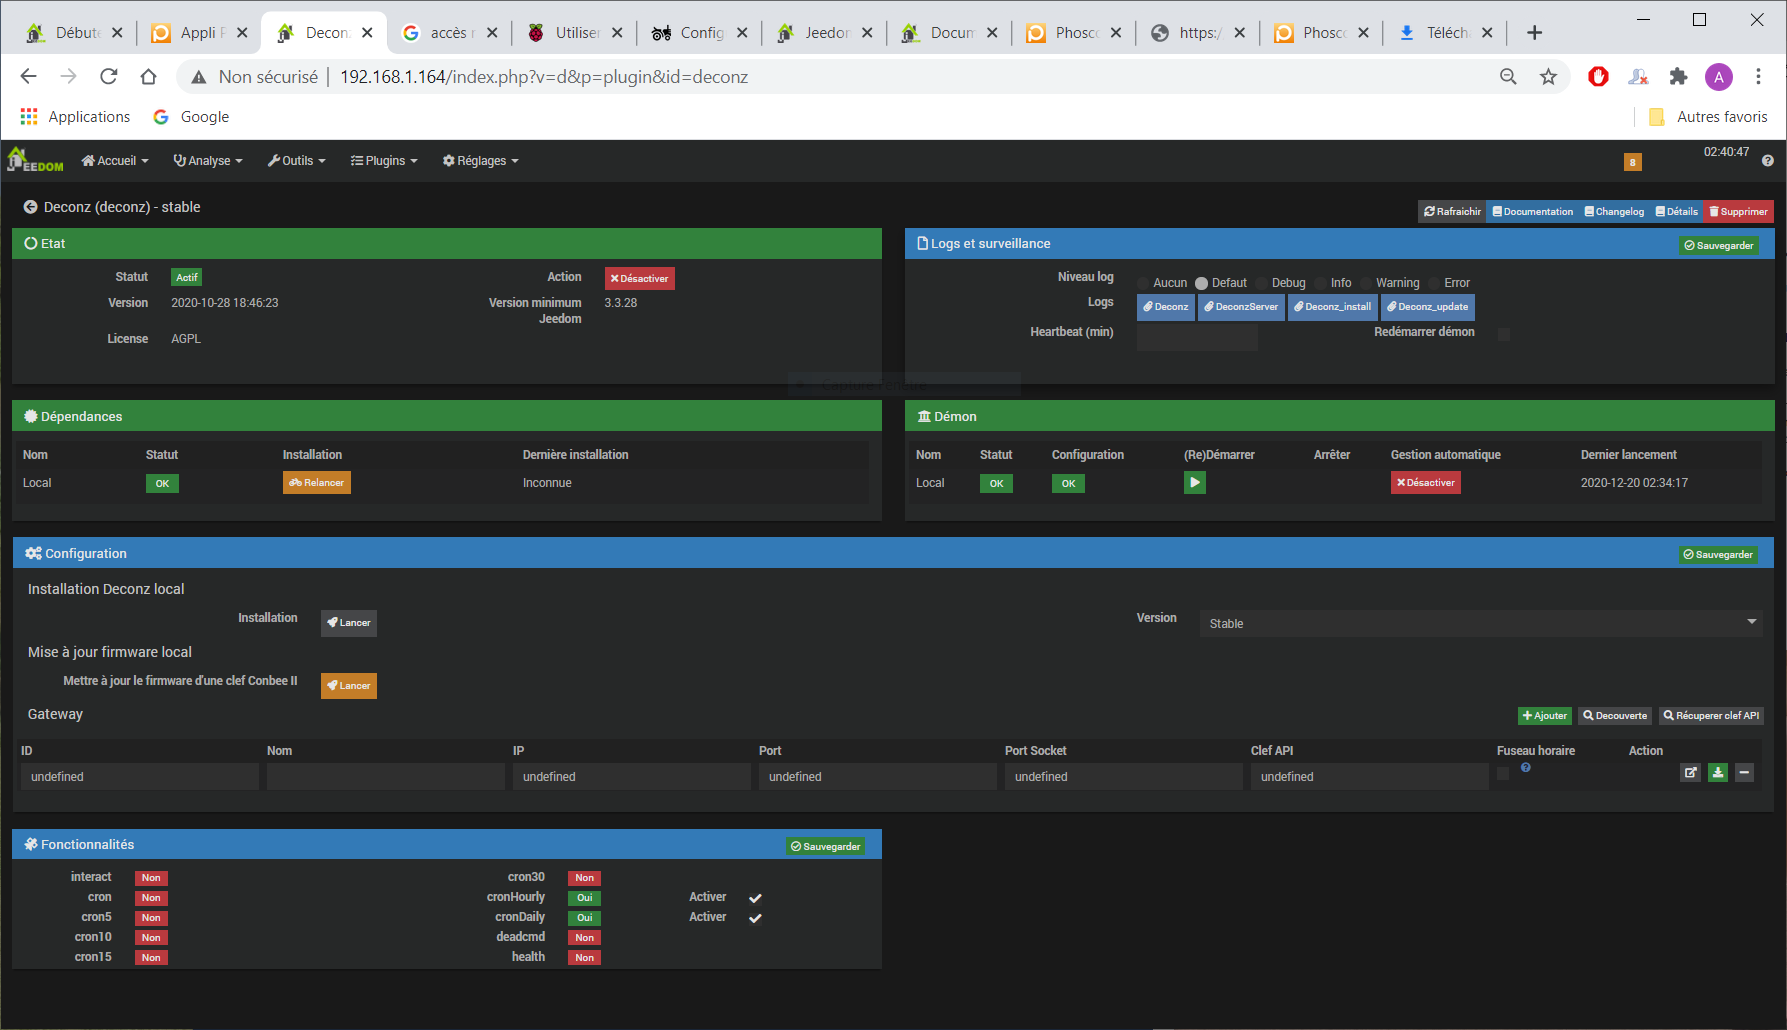
Task: Remove the gateway with the minus icon
Action: [x=1744, y=773]
